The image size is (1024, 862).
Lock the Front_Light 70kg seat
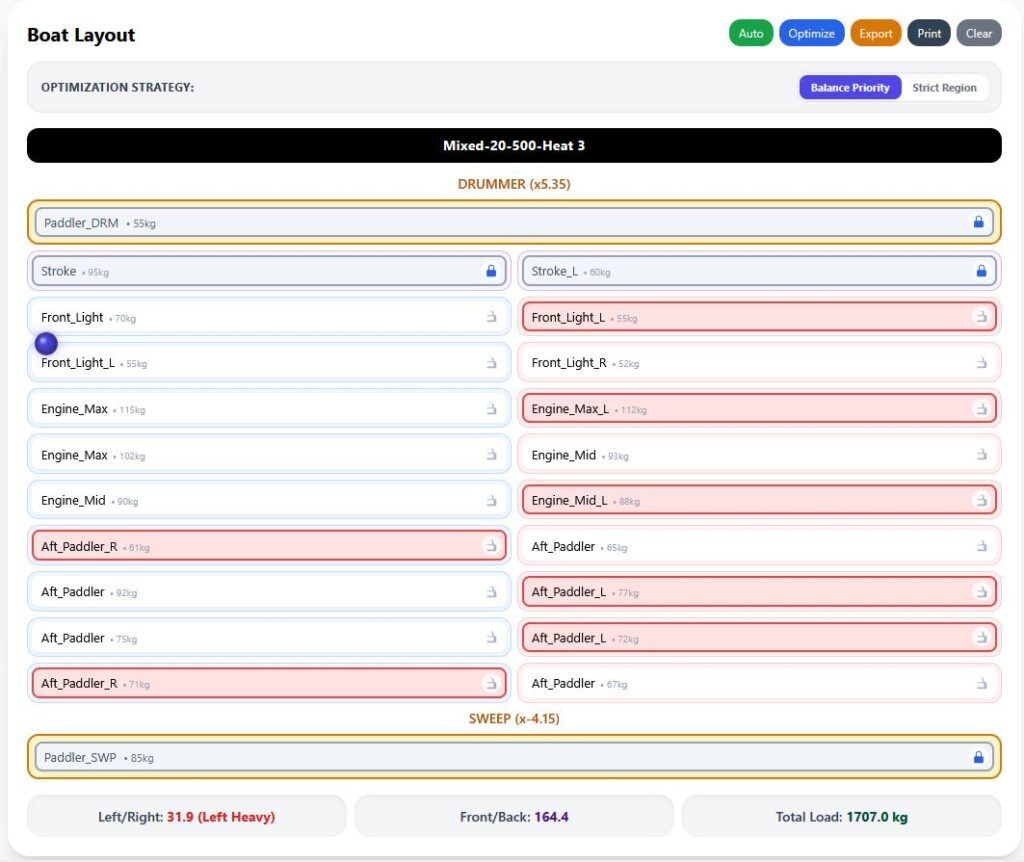491,317
